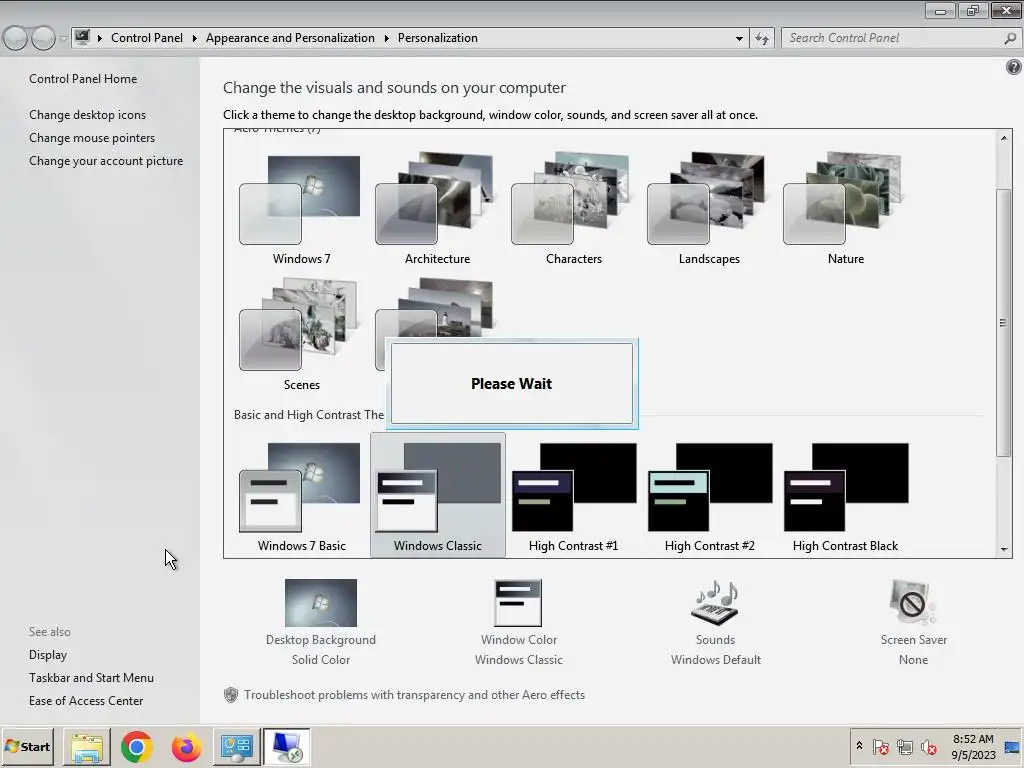Open the Start menu

tap(27, 746)
